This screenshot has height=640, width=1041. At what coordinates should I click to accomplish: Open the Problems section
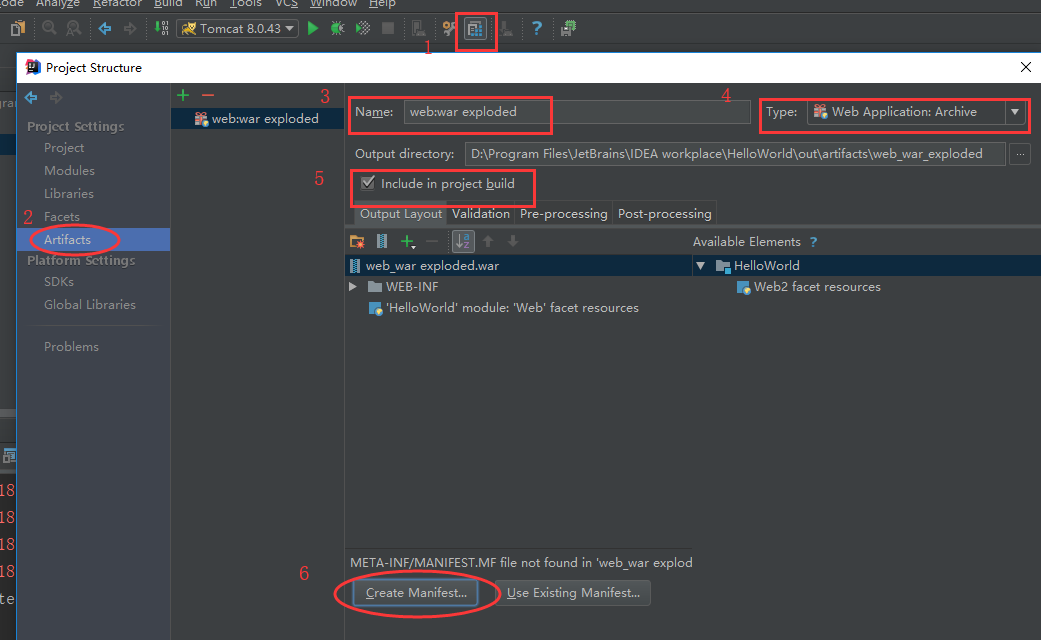(x=71, y=347)
